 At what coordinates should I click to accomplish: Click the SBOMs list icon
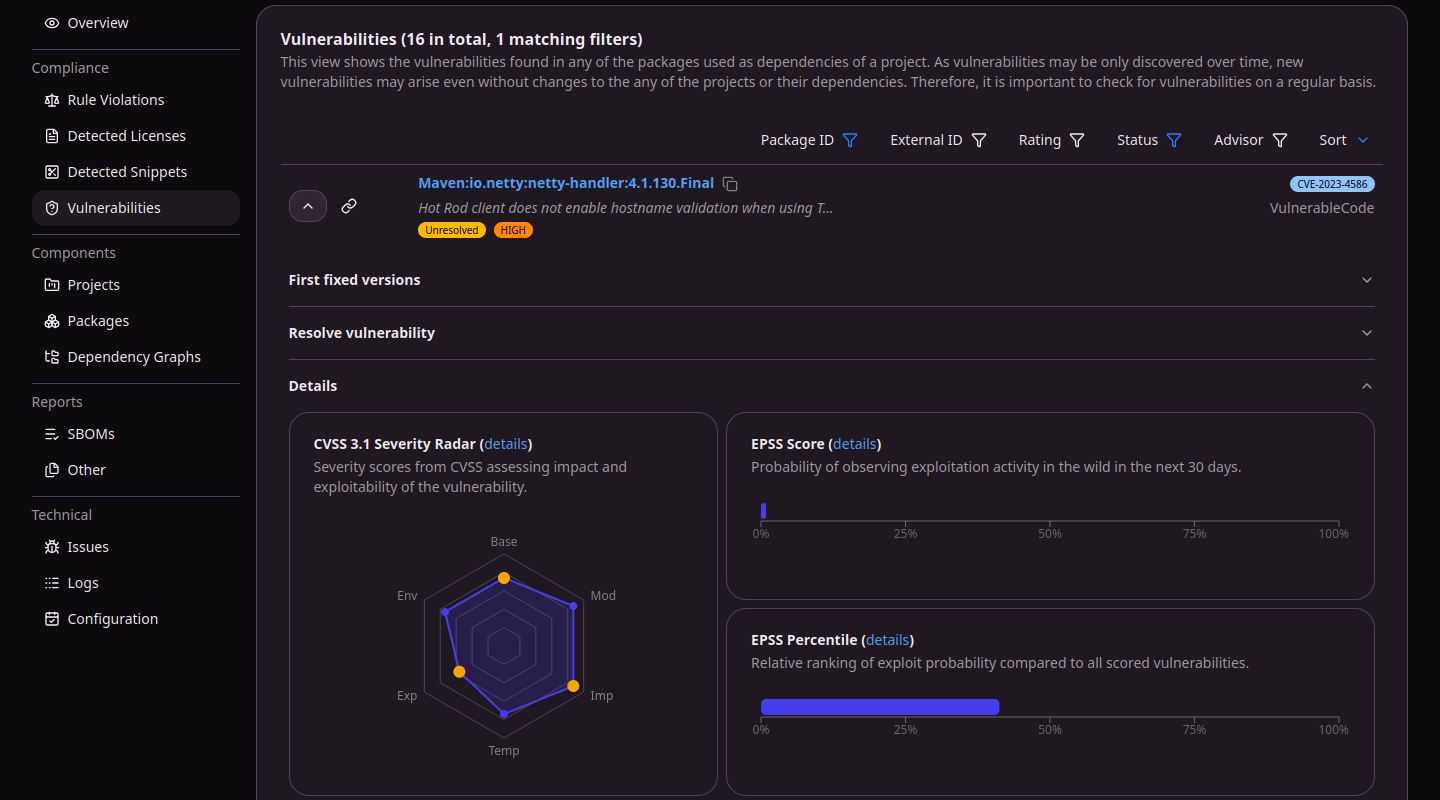[52, 434]
